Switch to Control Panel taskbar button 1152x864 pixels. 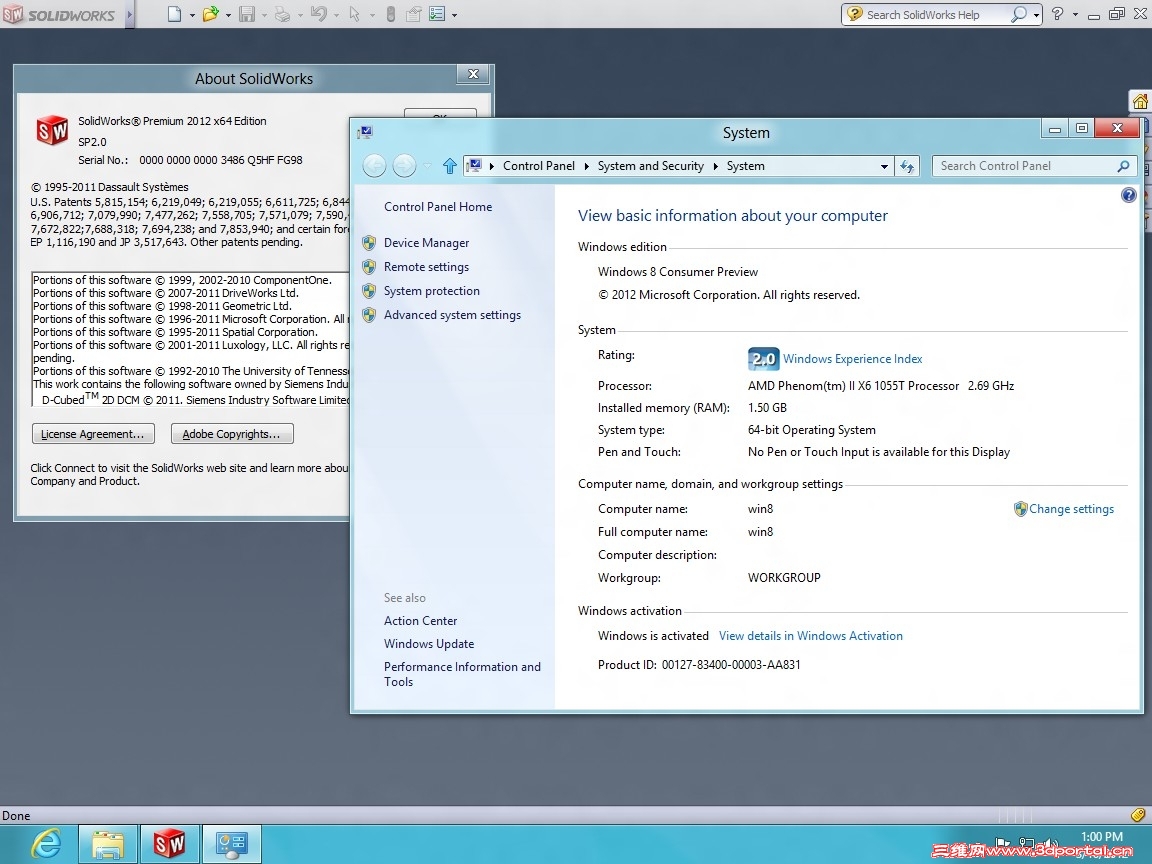pyautogui.click(x=231, y=844)
